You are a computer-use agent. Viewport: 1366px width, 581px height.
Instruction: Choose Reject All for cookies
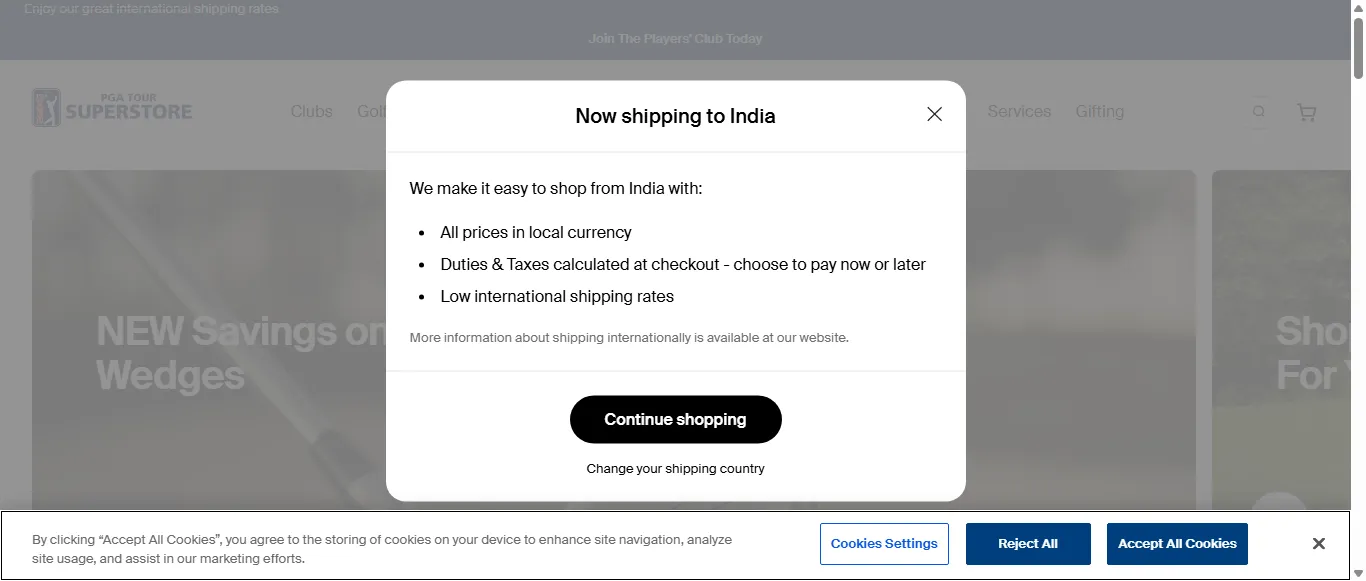[x=1027, y=544]
